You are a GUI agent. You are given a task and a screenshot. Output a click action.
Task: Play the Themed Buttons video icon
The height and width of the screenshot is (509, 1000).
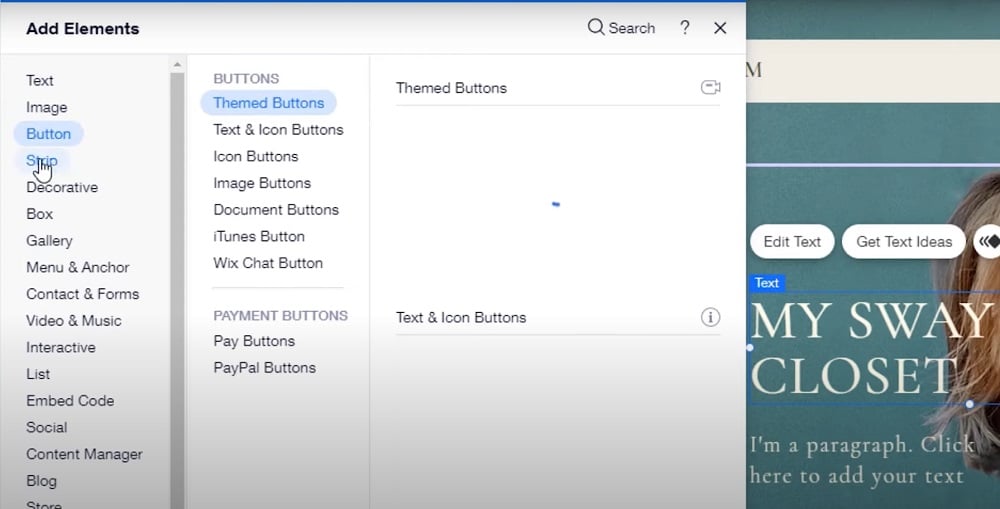pyautogui.click(x=710, y=88)
